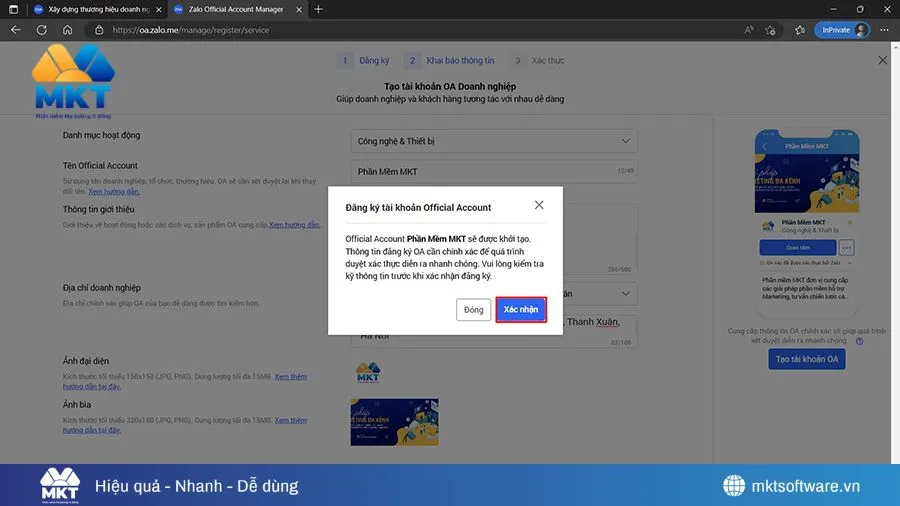Viewport: 900px width, 506px height.
Task: Open InPrivate profile button
Action: pos(842,30)
